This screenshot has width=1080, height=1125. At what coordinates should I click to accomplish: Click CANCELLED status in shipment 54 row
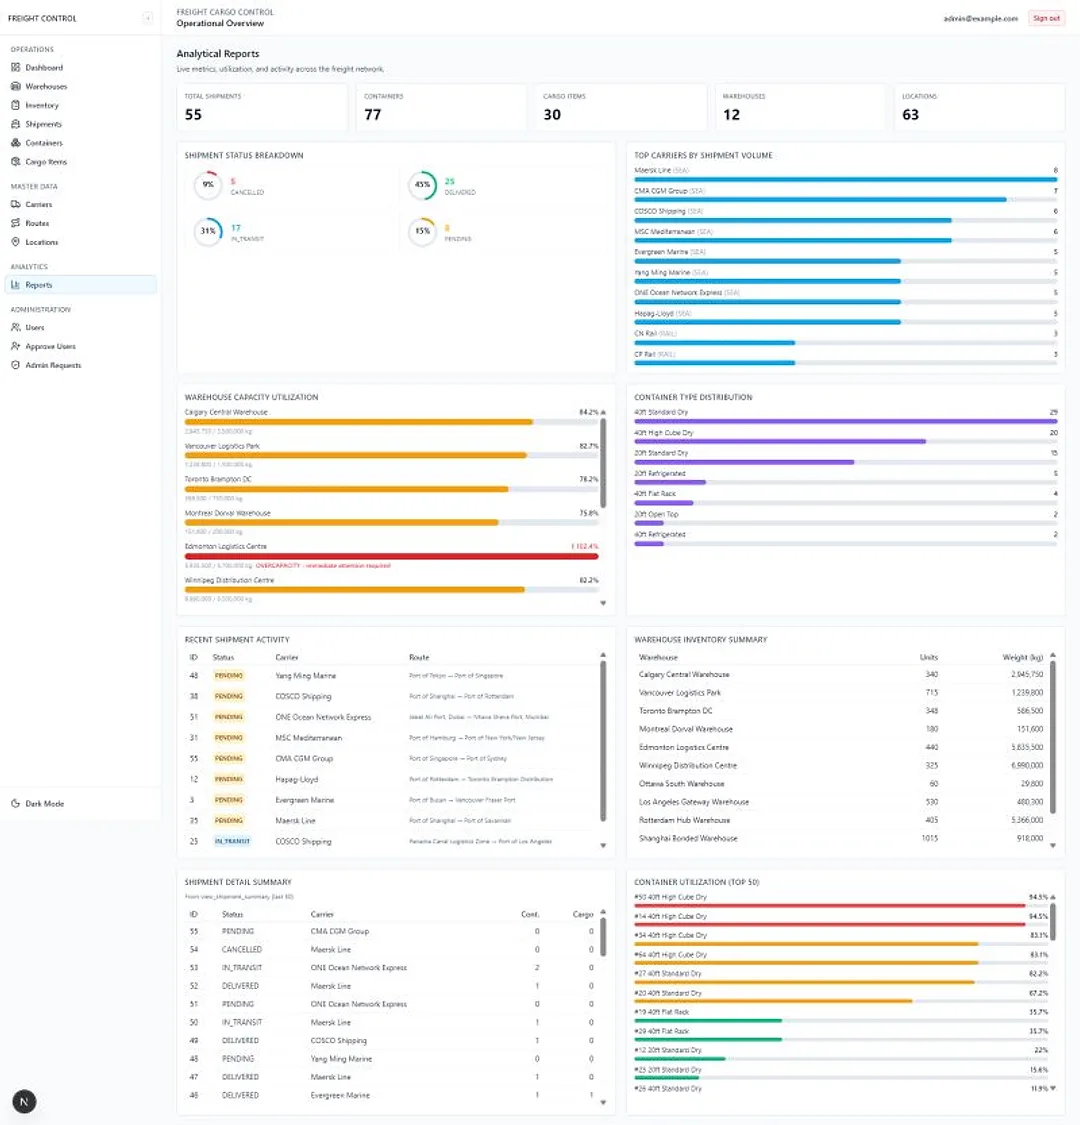(x=242, y=949)
